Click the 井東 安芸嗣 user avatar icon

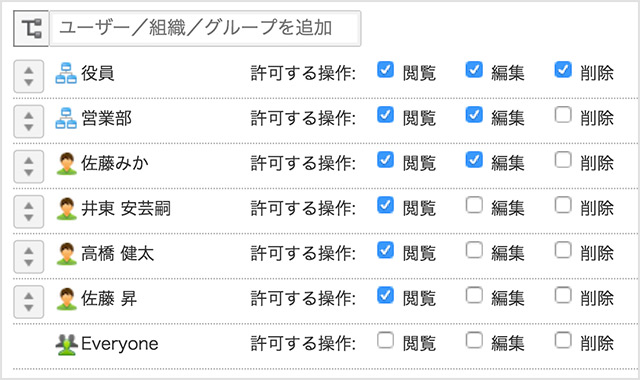66,209
